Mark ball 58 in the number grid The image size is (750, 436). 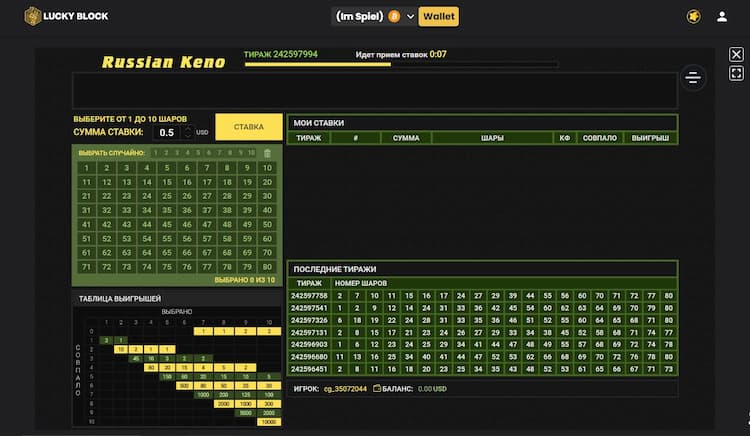[x=227, y=239]
